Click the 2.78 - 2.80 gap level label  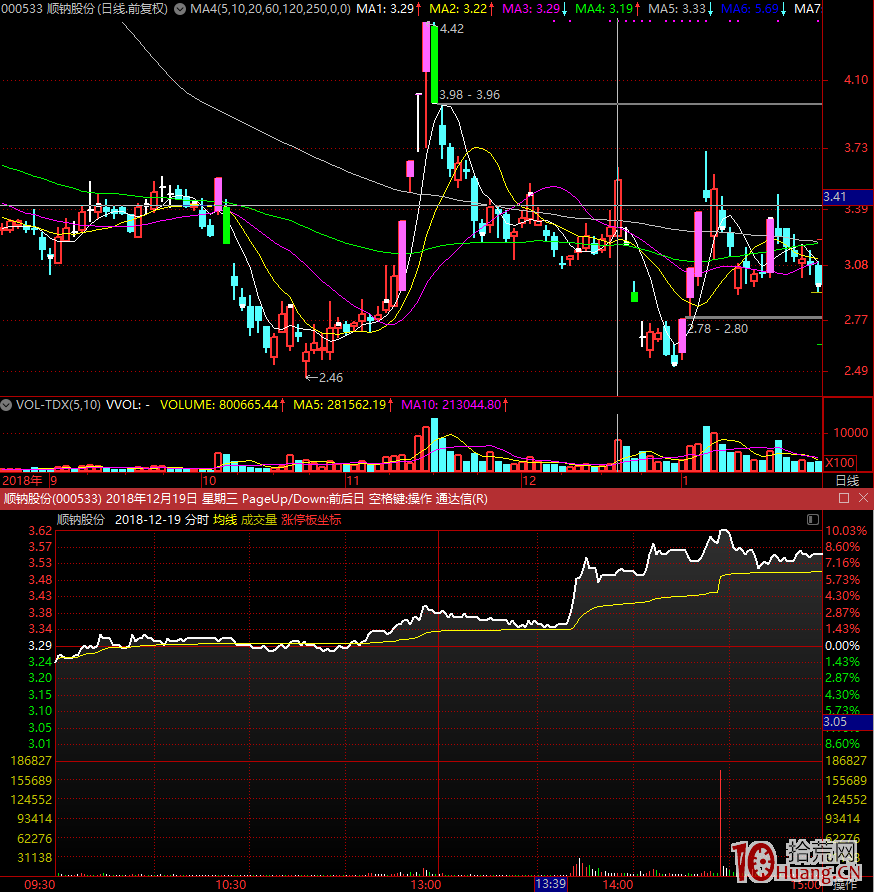click(x=717, y=328)
